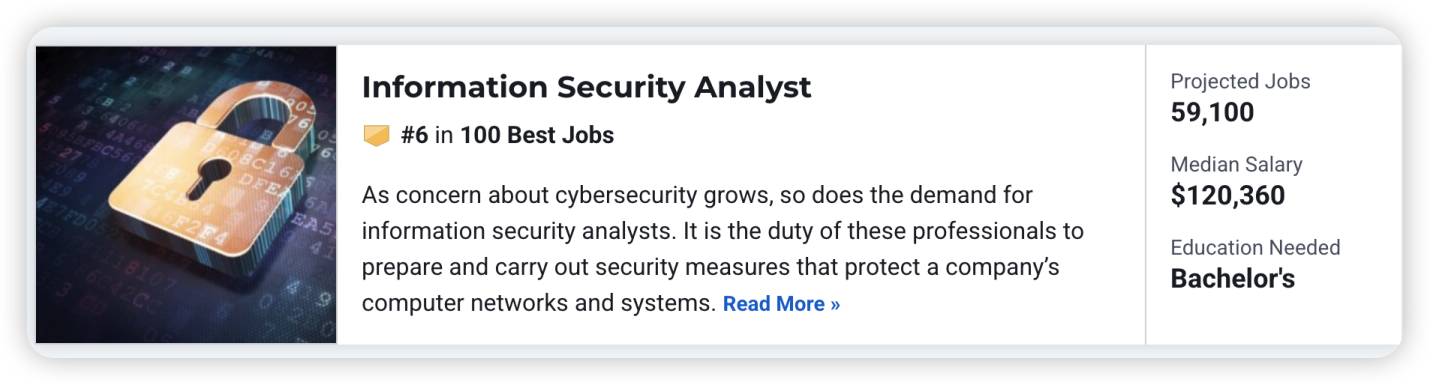Follow the Read More » link
1430x385 pixels.
[781, 303]
